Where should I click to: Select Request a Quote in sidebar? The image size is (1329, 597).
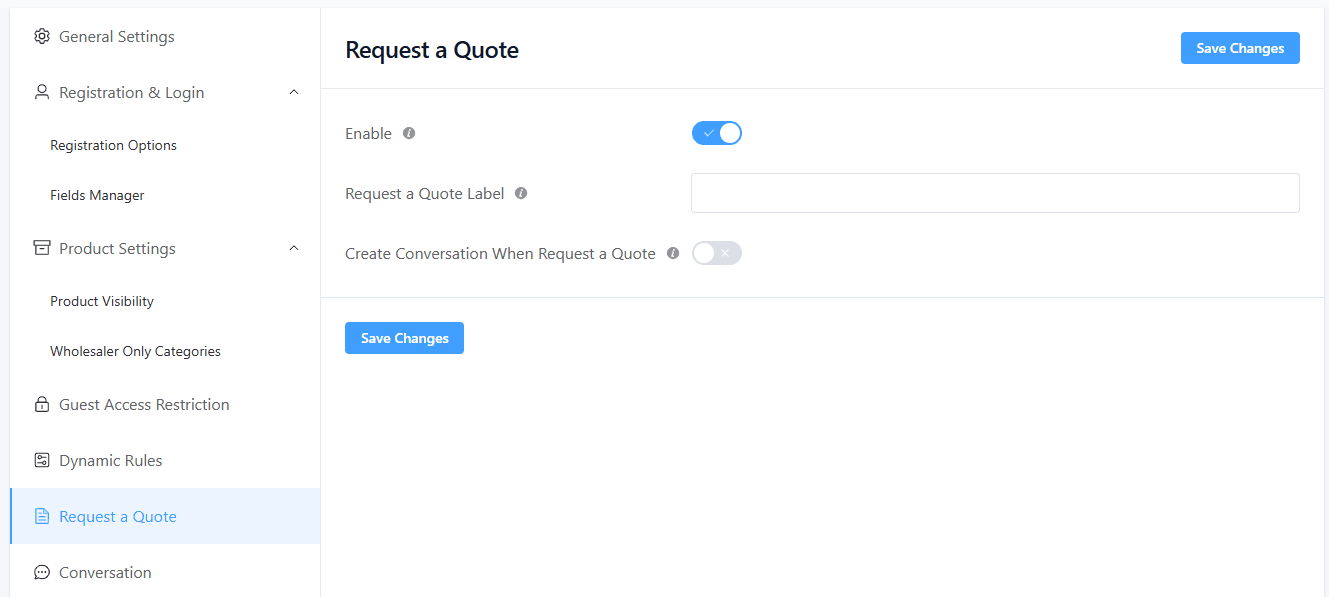click(x=165, y=516)
